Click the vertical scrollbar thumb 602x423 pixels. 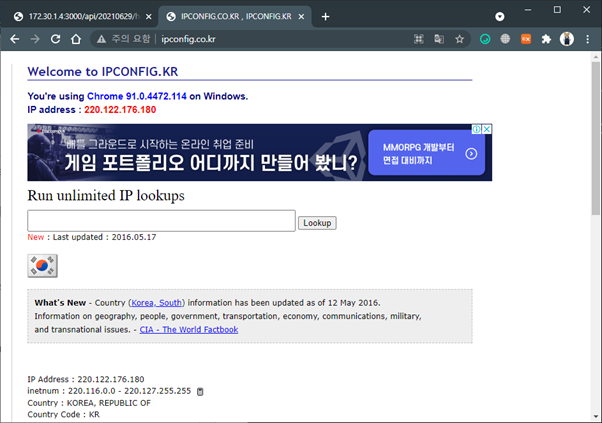pyautogui.click(x=595, y=138)
